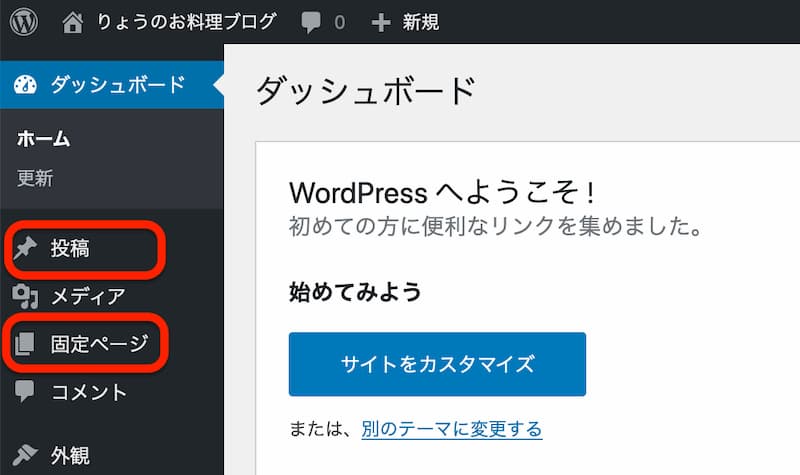Click the WordPress へようこそ！ heading
The width and height of the screenshot is (800, 475).
pyautogui.click(x=442, y=193)
